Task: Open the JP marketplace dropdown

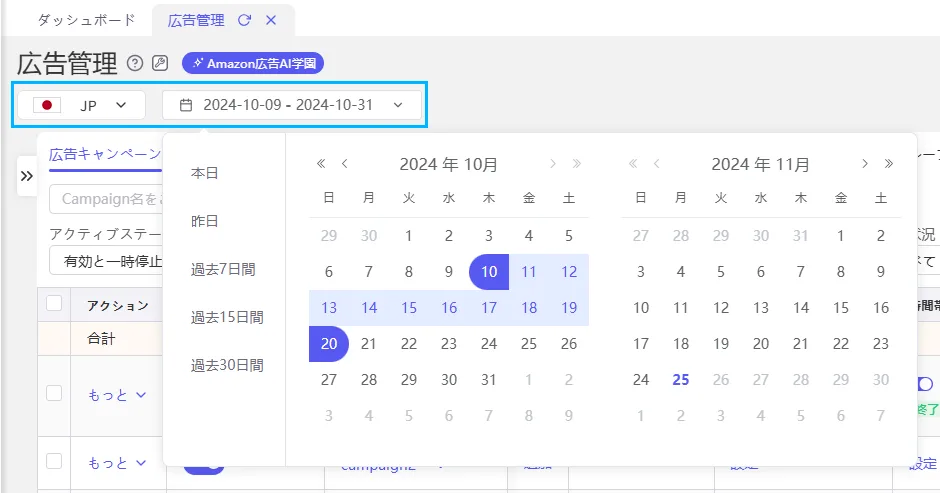Action: click(82, 106)
